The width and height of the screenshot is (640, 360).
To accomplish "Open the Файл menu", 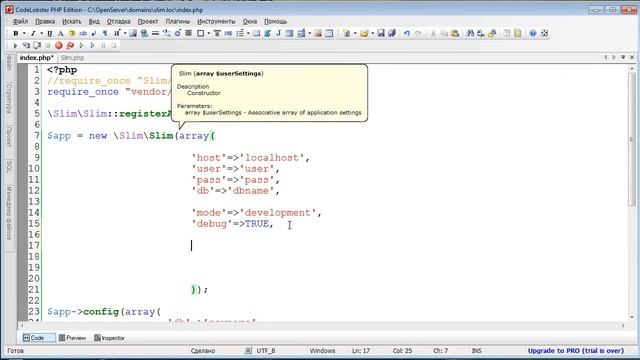I will pyautogui.click(x=20, y=21).
